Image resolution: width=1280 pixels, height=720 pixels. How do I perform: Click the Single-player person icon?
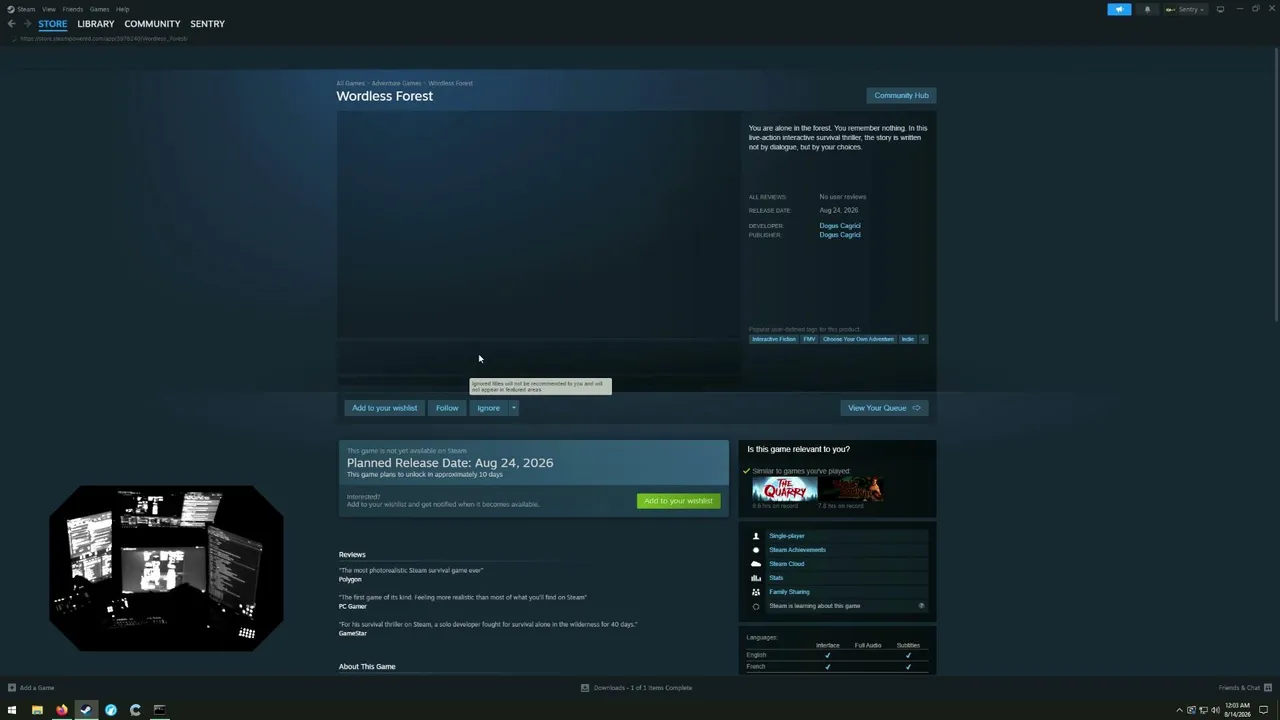coord(756,536)
